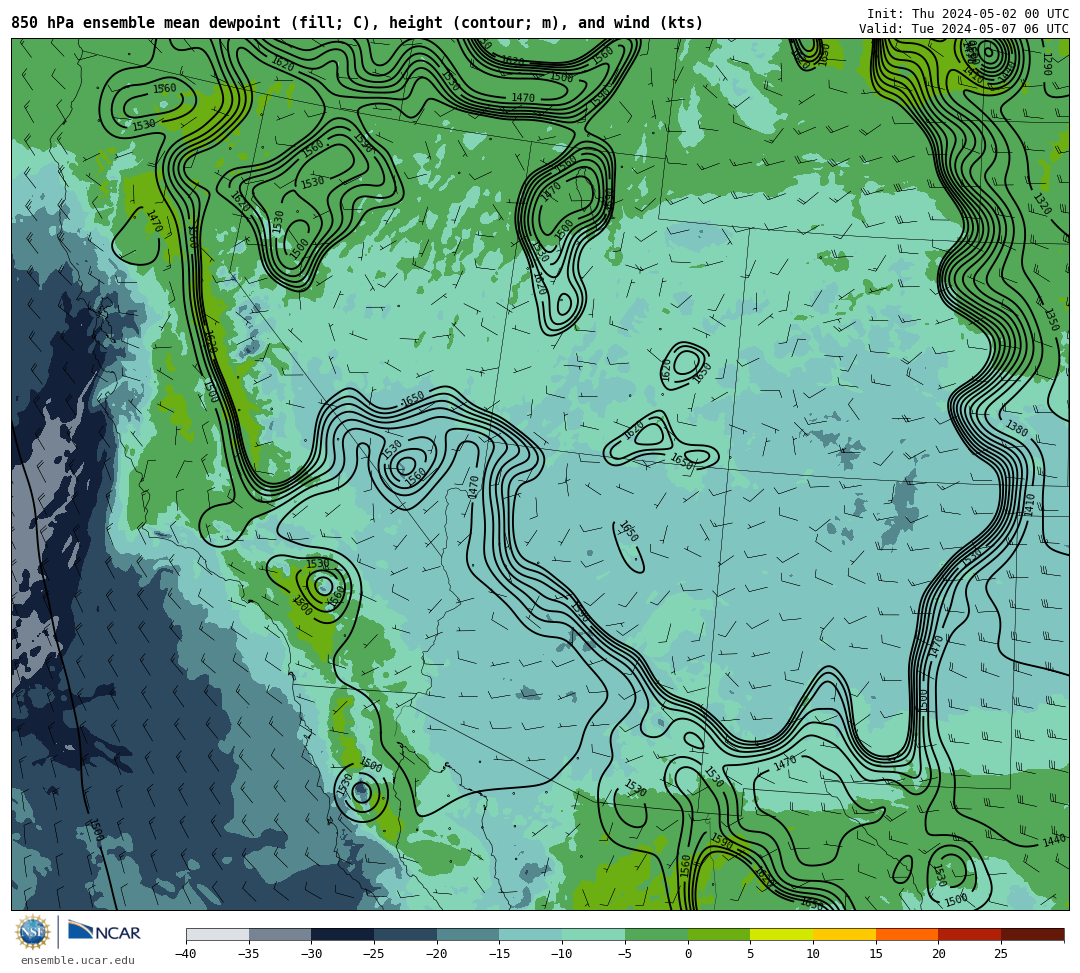Image resolution: width=1080 pixels, height=973 pixels.
Task: Open the ensemble.ucar.edu link text
Action: coord(78,961)
